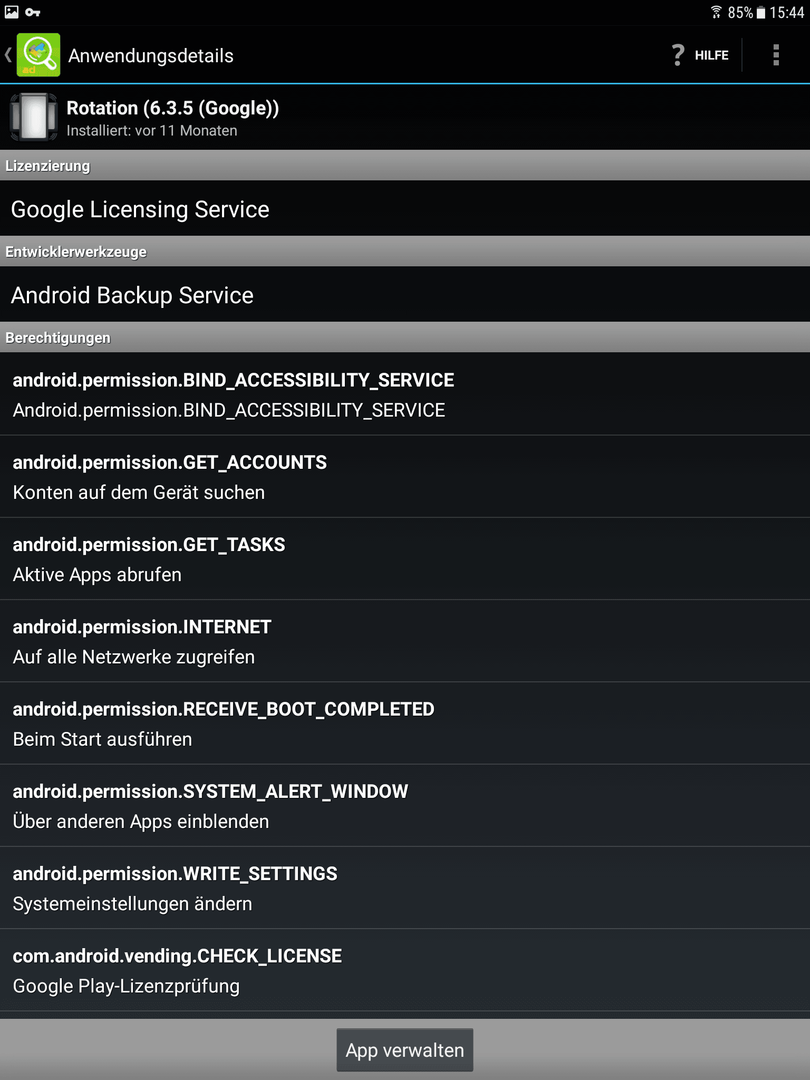Select the RECEIVE_BOOT_COMPLETED permission row
The image size is (810, 1080).
[405, 723]
